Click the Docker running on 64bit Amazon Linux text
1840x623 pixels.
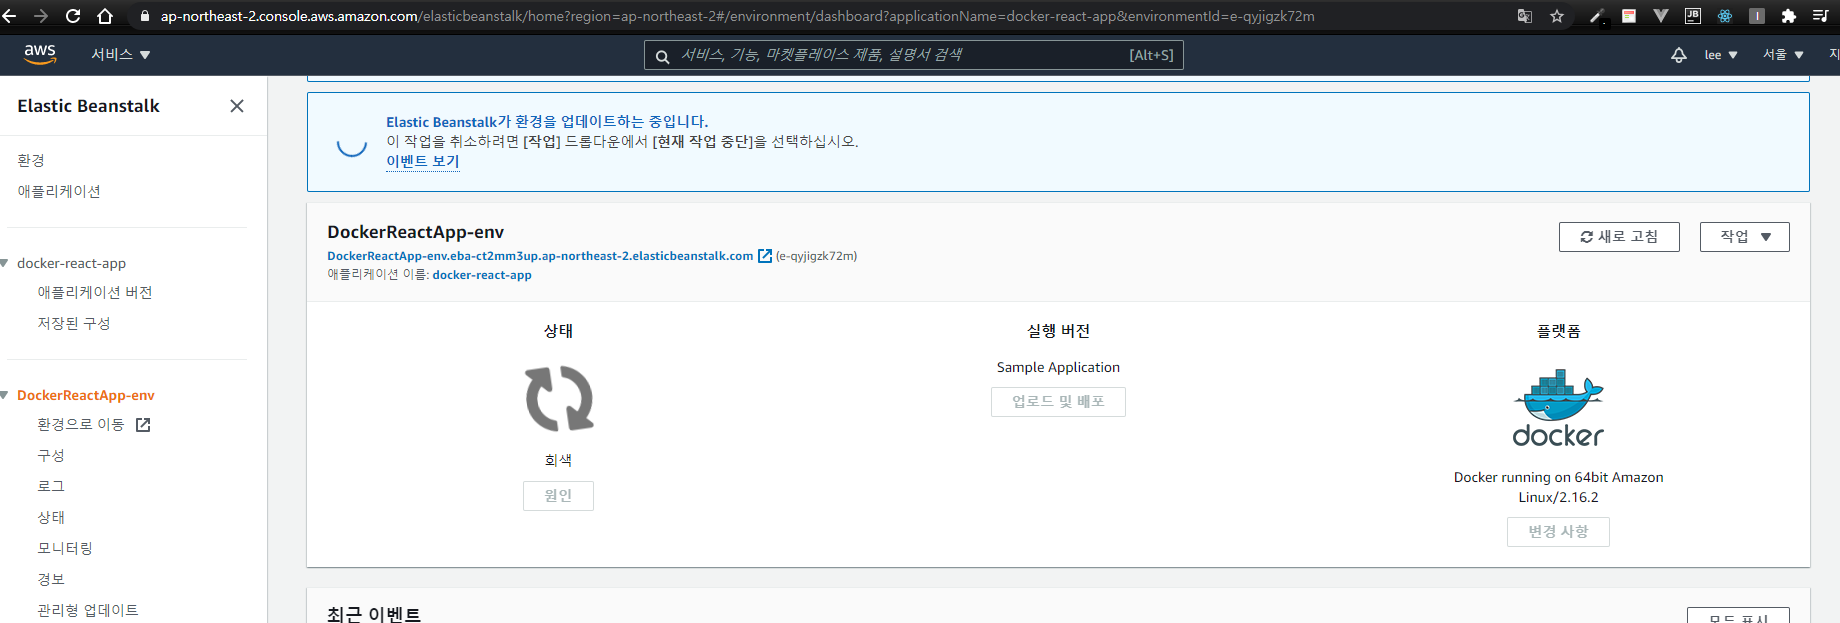1558,487
